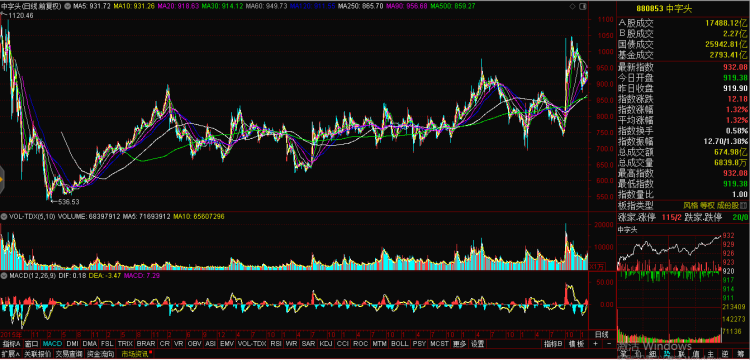Click the plus button to zoom in the chart
The width and height of the screenshot is (750, 360).
coord(596,343)
